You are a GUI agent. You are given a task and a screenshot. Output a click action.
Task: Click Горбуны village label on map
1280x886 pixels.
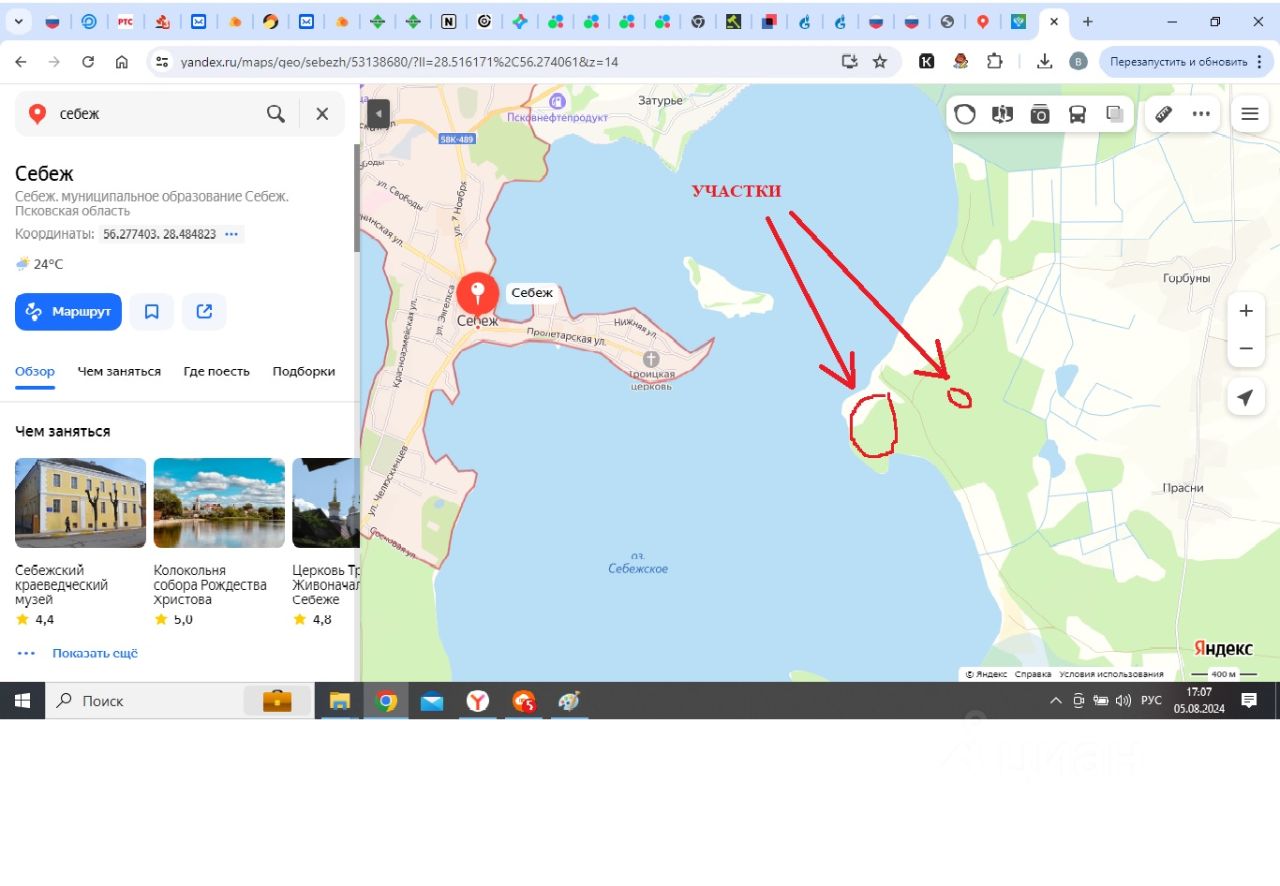coord(1187,278)
